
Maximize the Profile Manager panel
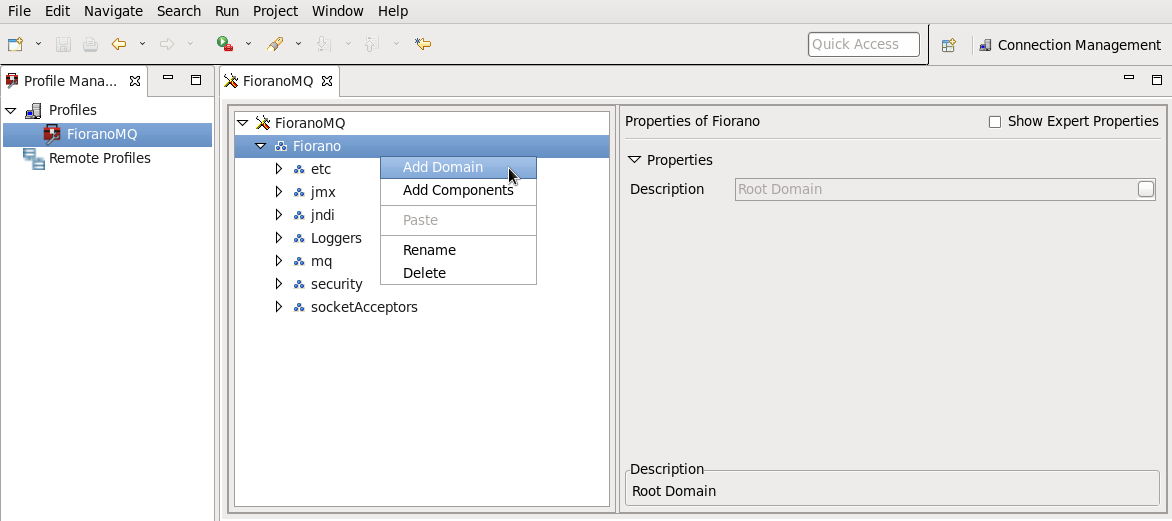[196, 80]
